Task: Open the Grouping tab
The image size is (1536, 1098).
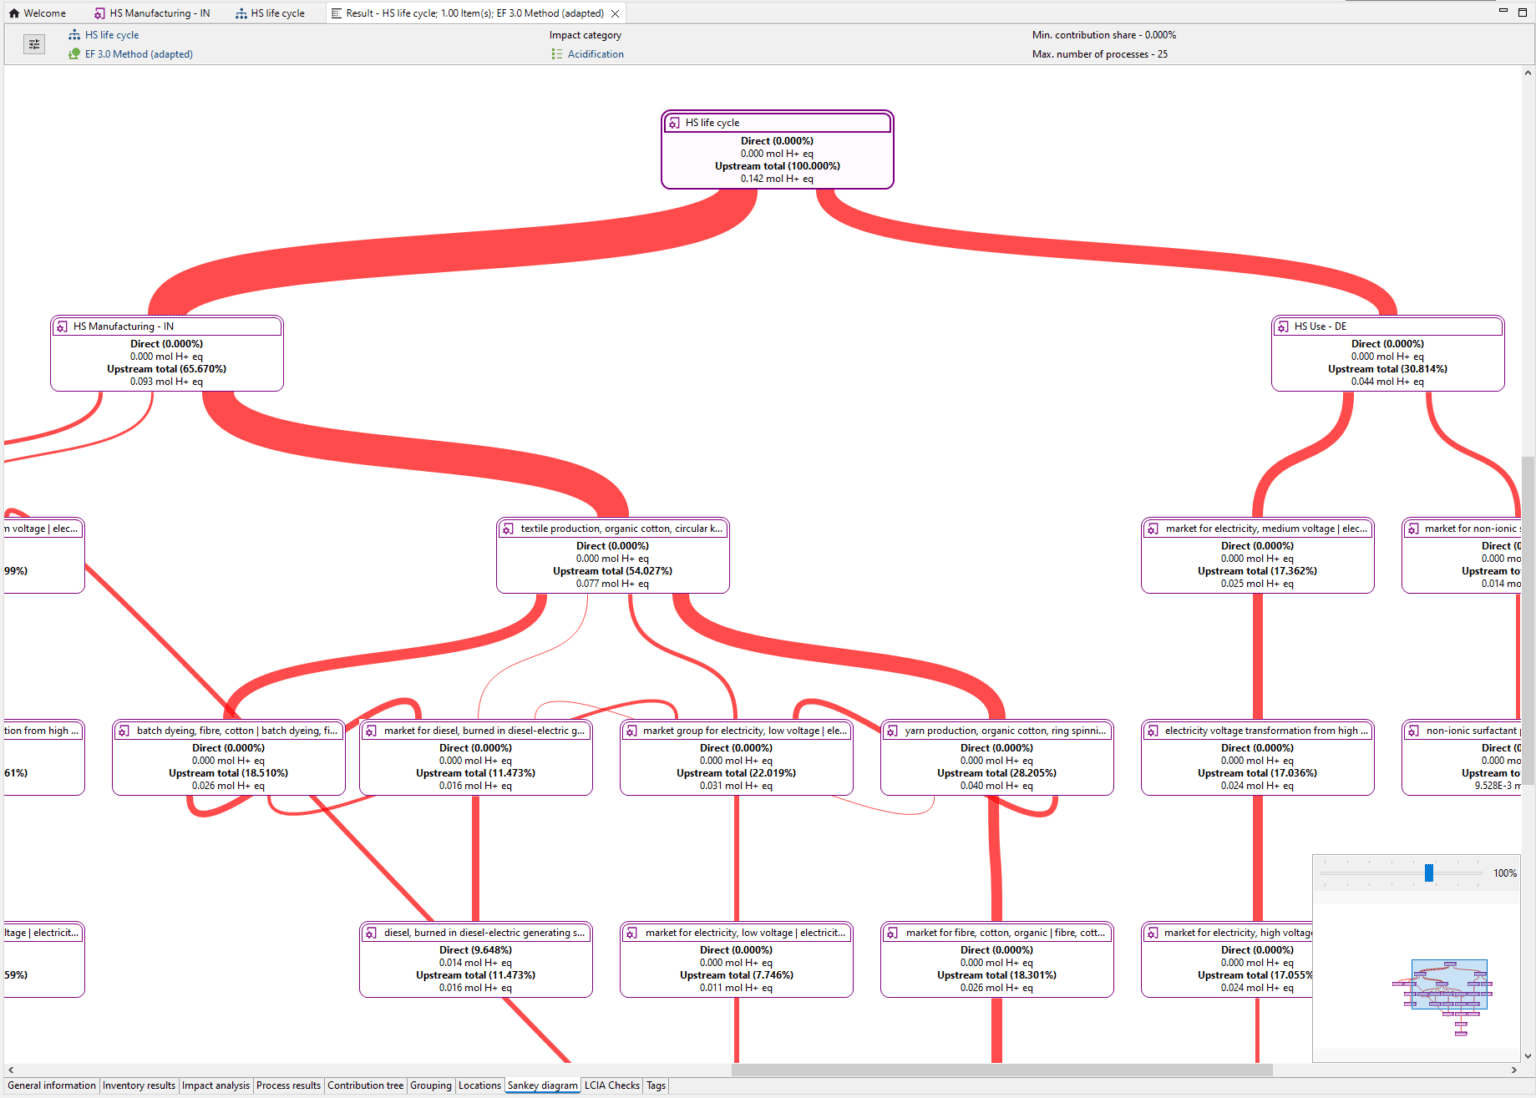Action: pyautogui.click(x=431, y=1086)
